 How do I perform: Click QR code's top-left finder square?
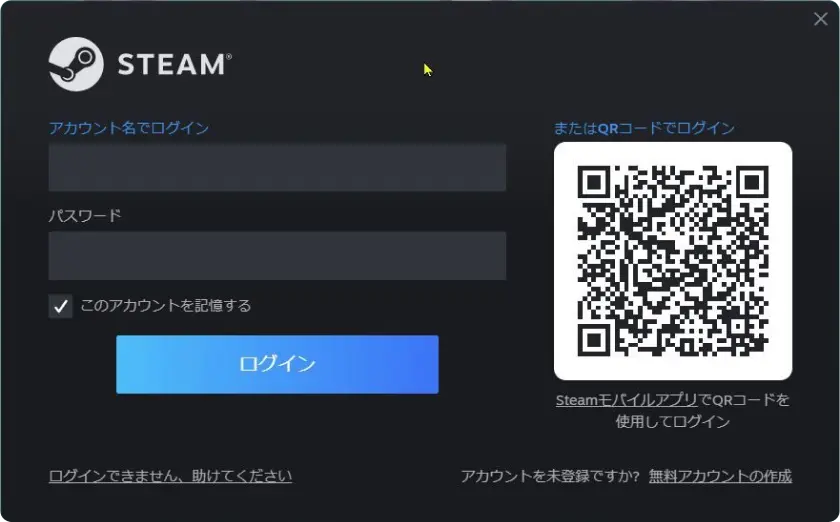pos(594,182)
